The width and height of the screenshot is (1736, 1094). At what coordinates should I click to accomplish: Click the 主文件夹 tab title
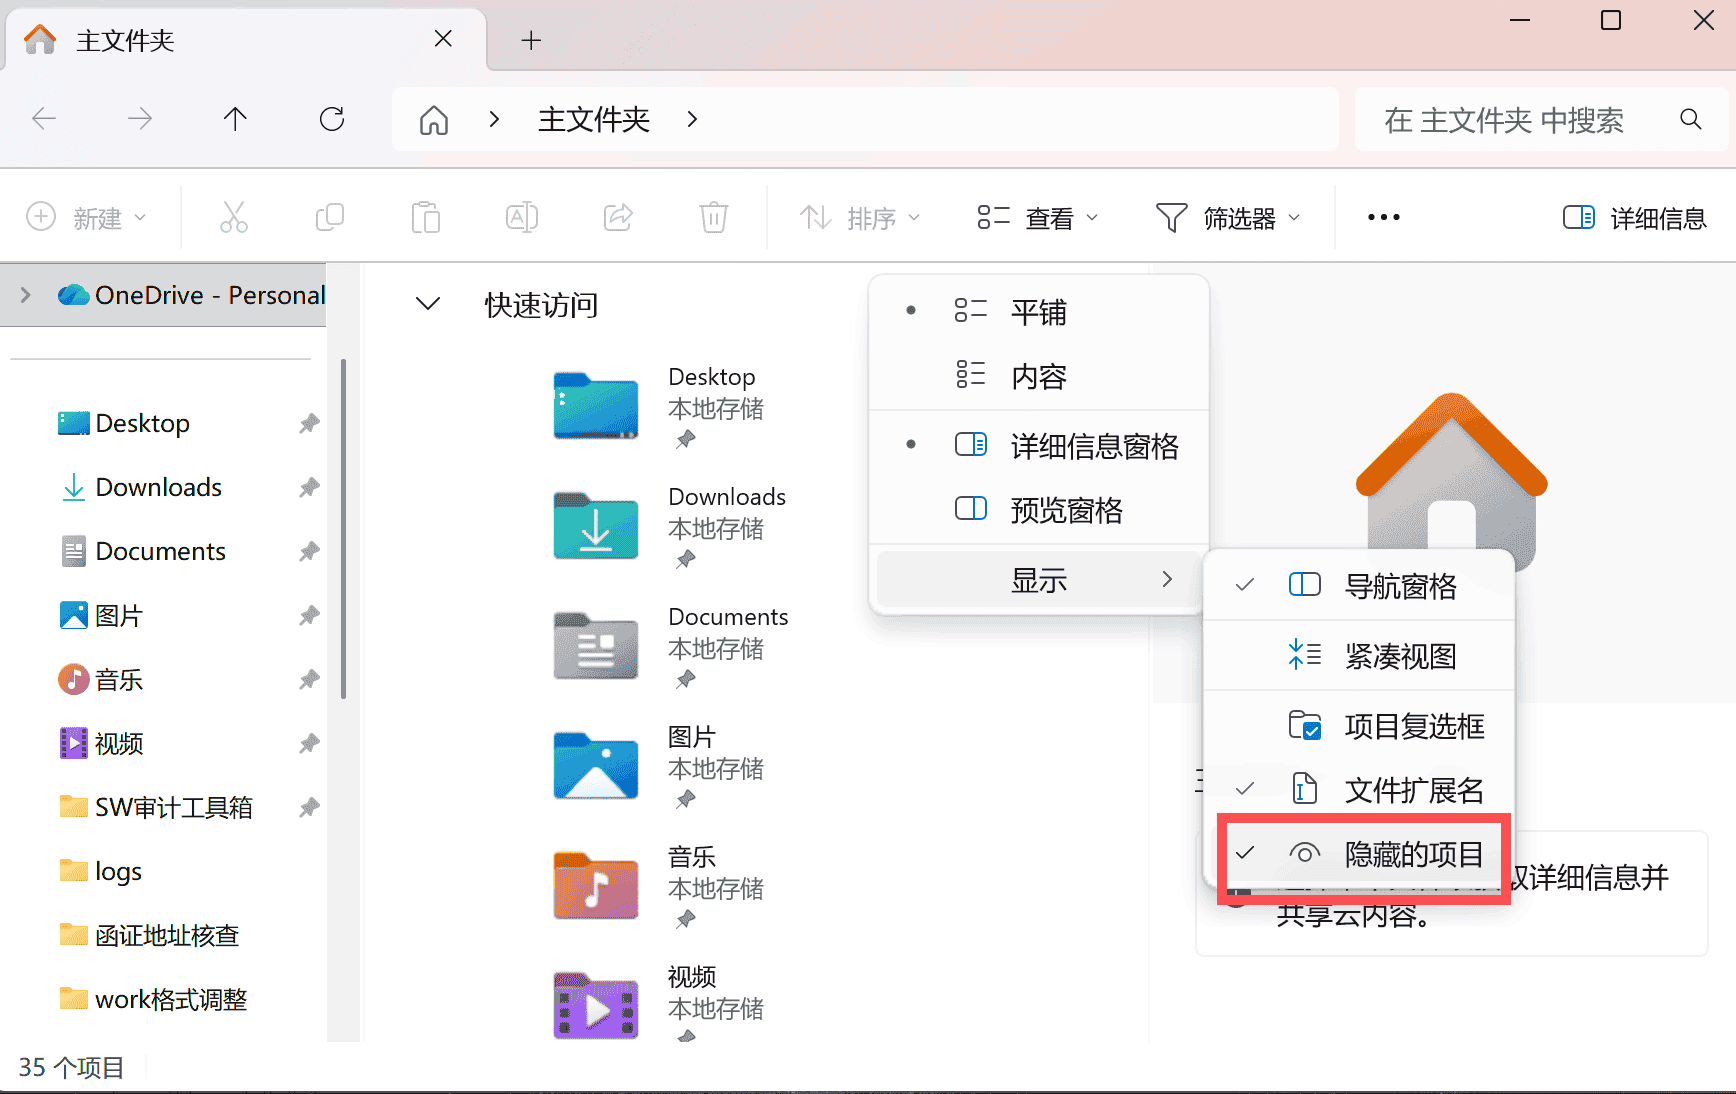point(126,40)
